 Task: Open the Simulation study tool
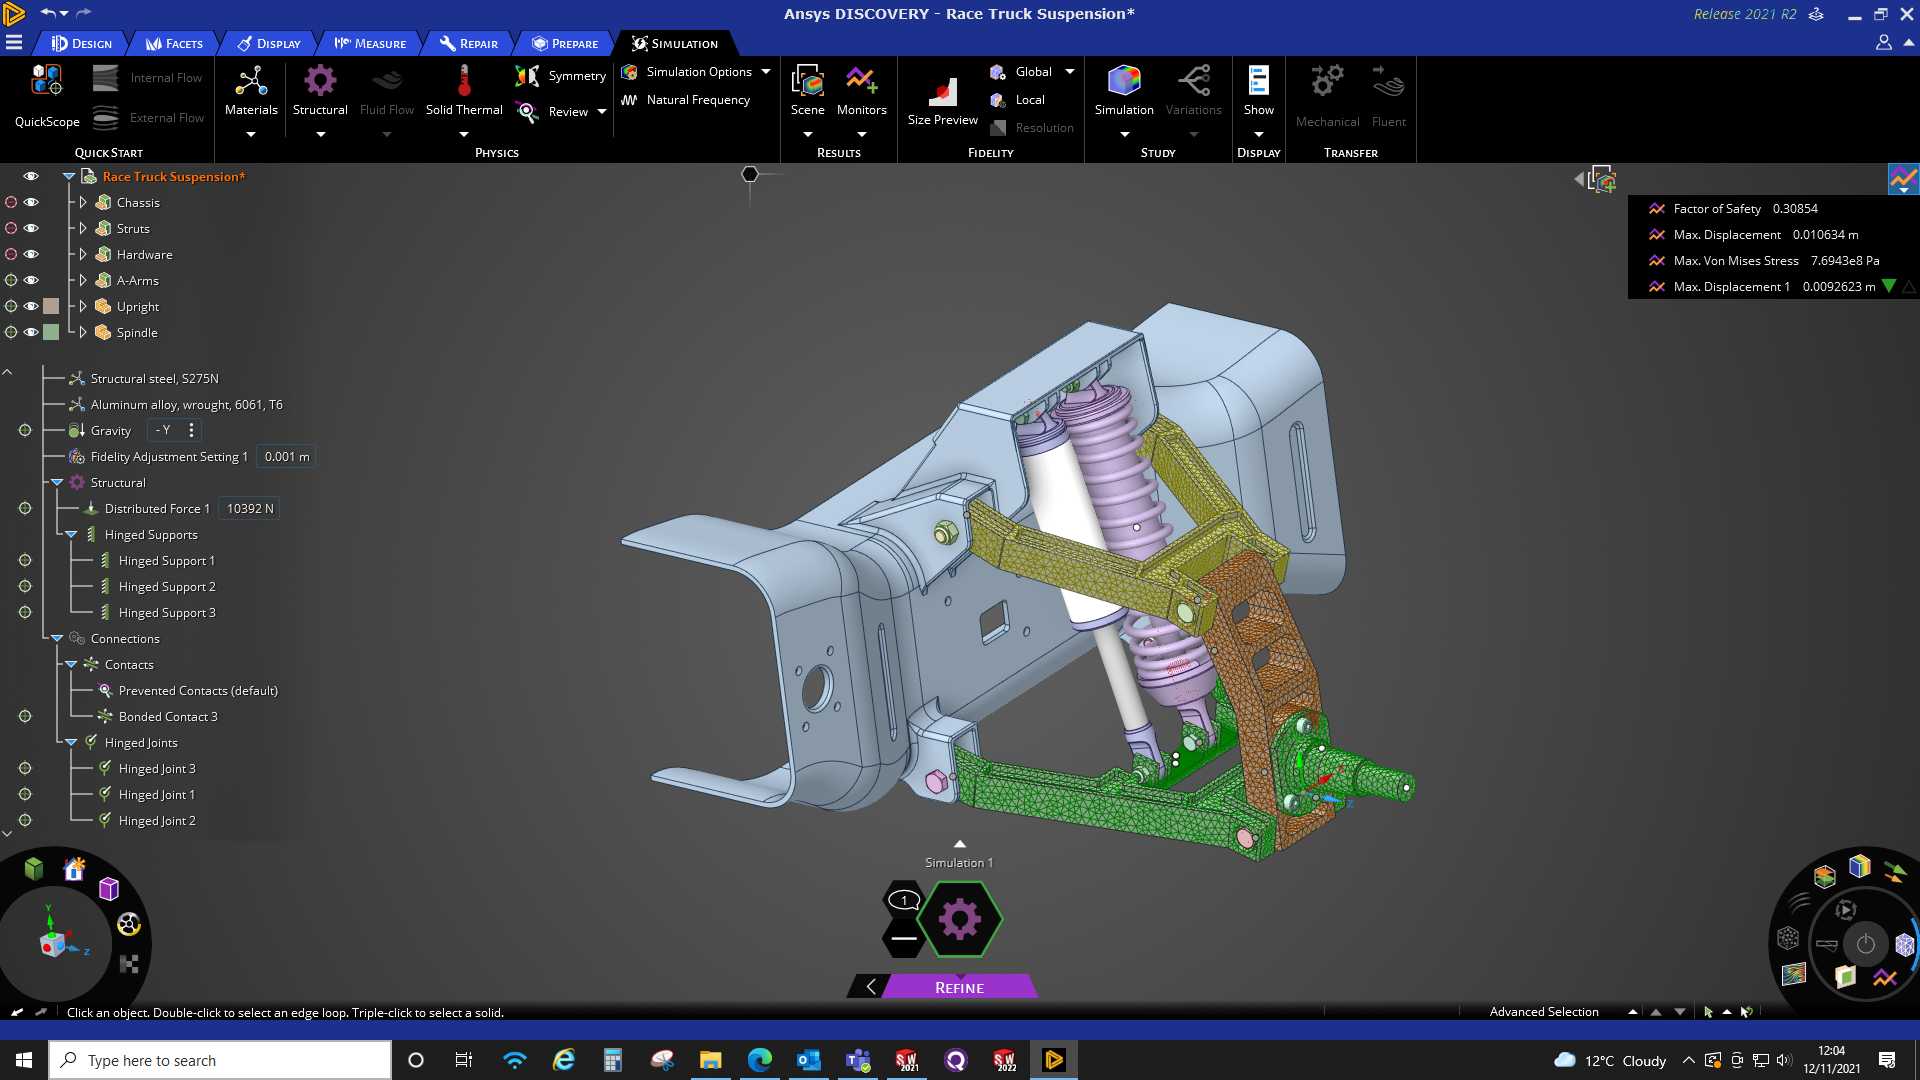click(x=1124, y=92)
